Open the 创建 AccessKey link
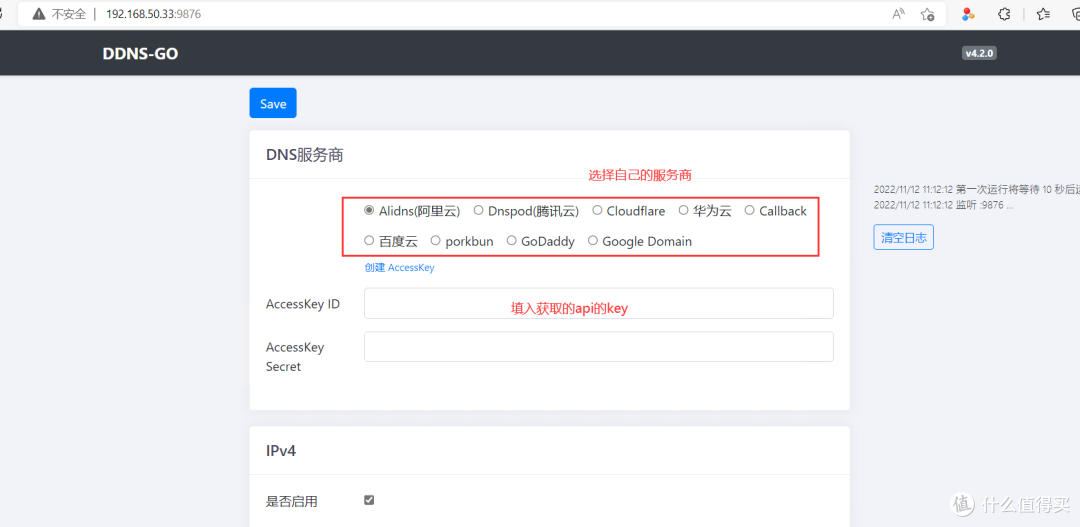This screenshot has width=1080, height=527. click(x=399, y=267)
